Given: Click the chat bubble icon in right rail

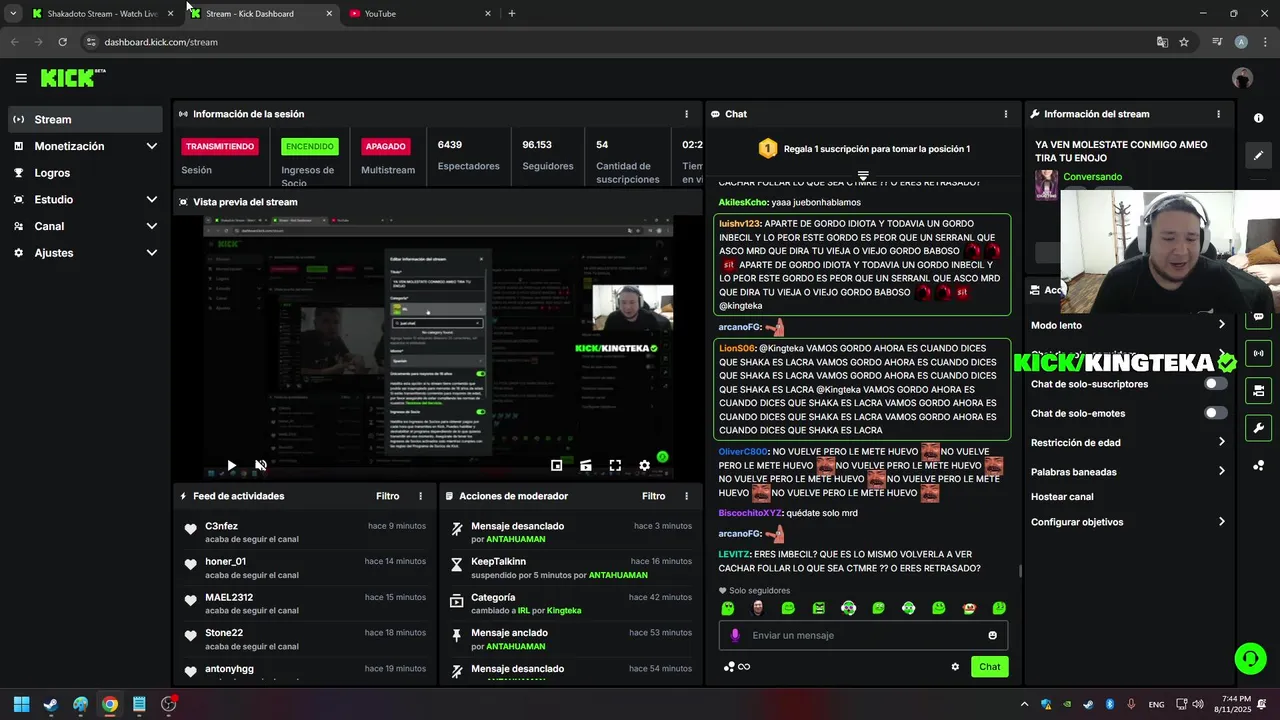Looking at the screenshot, I should pyautogui.click(x=1258, y=317).
